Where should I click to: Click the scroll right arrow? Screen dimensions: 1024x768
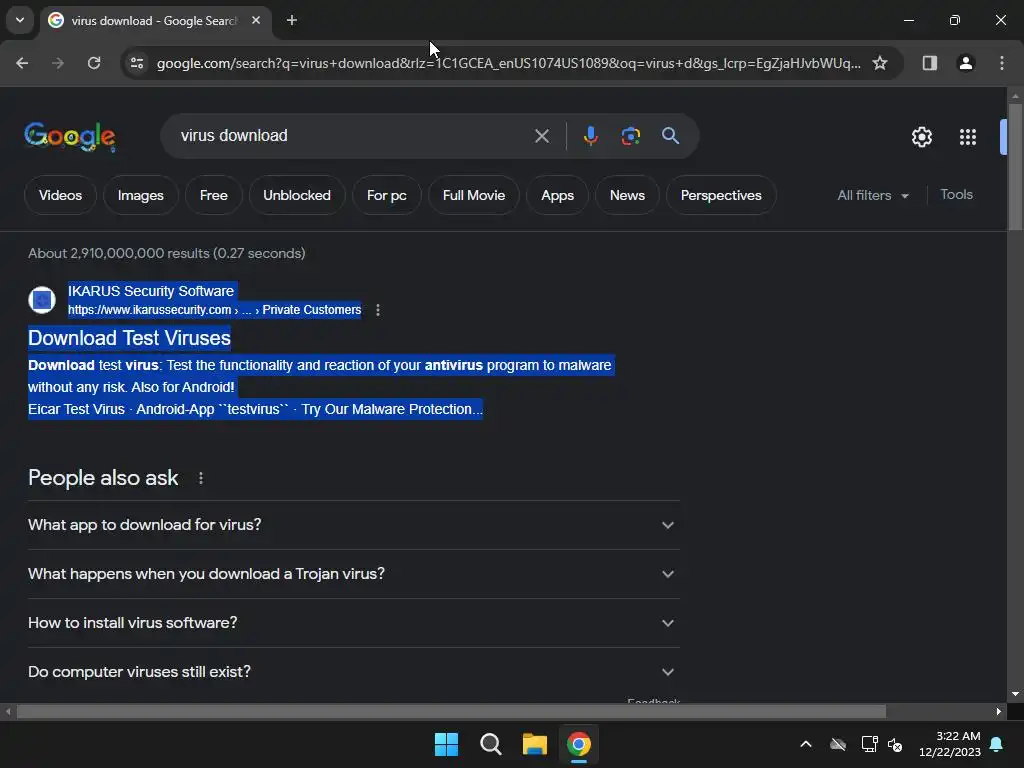click(x=999, y=712)
